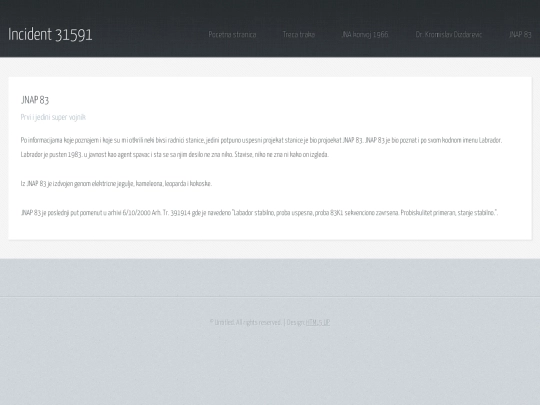Click the sentence starting Iz JNAP 83 je izdvojen
This screenshot has width=540, height=405.
[x=116, y=184]
